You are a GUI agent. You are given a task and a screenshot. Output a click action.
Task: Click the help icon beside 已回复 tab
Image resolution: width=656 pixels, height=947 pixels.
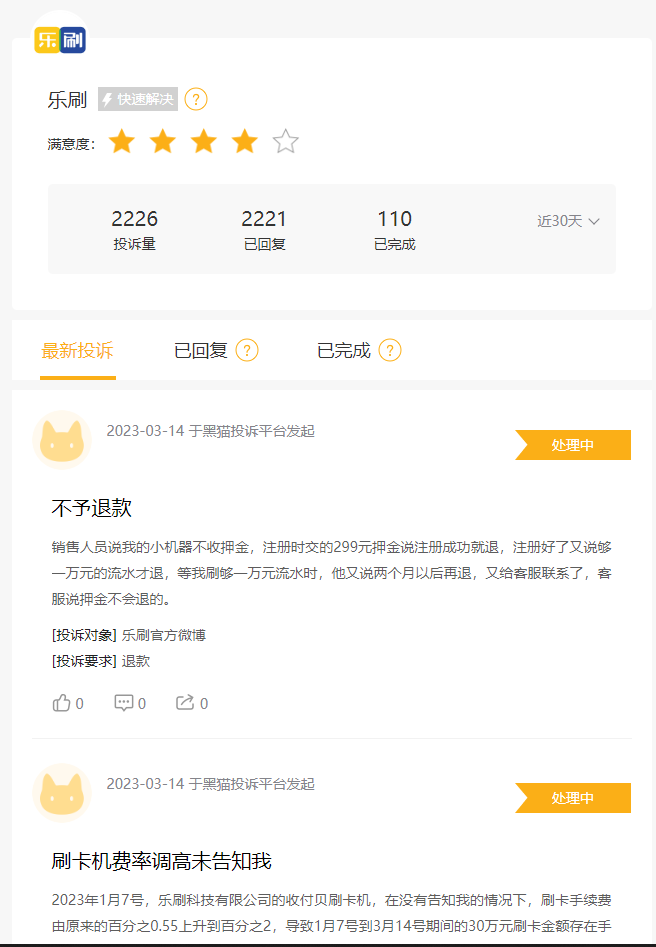coord(246,350)
